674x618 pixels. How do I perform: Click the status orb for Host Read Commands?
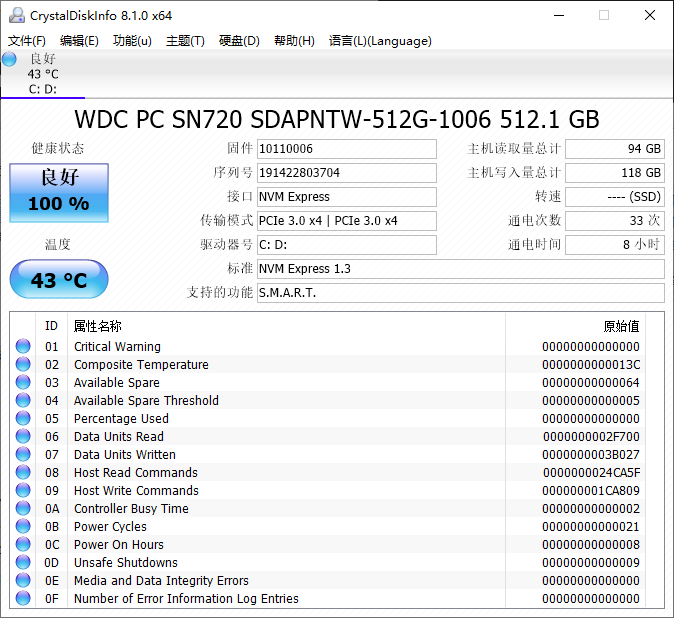23,472
